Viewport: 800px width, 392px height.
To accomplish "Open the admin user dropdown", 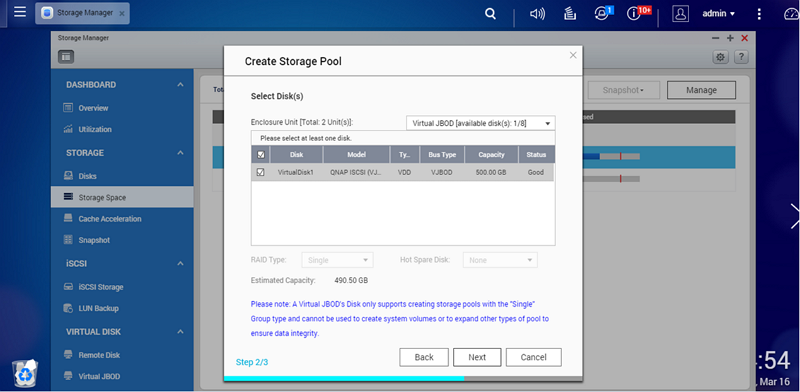I will [x=719, y=14].
